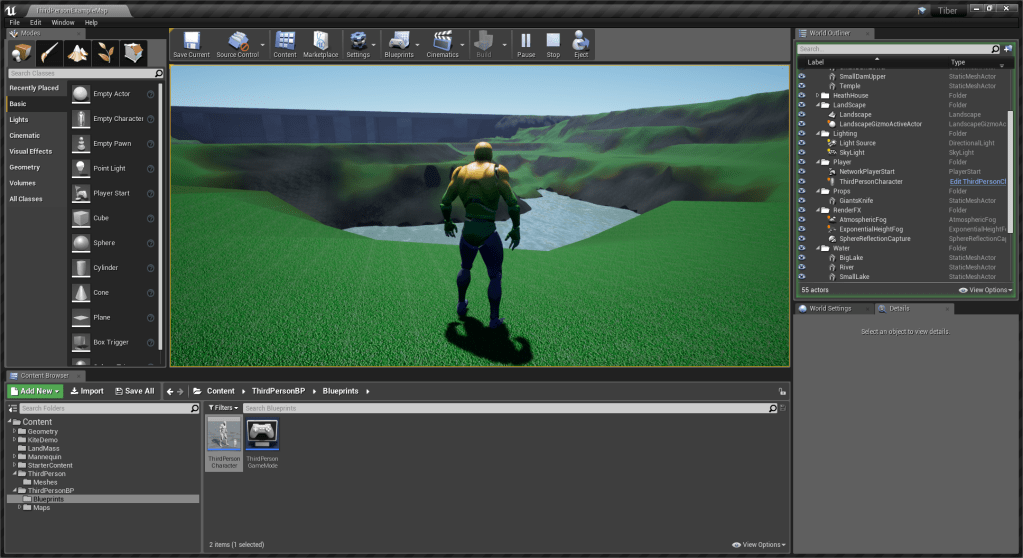
Task: Hide the BigLake actor via eye icon
Action: [801, 258]
